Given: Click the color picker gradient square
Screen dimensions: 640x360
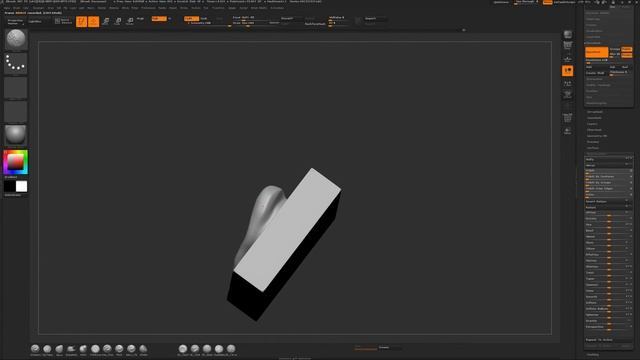Looking at the screenshot, I should tap(16, 162).
